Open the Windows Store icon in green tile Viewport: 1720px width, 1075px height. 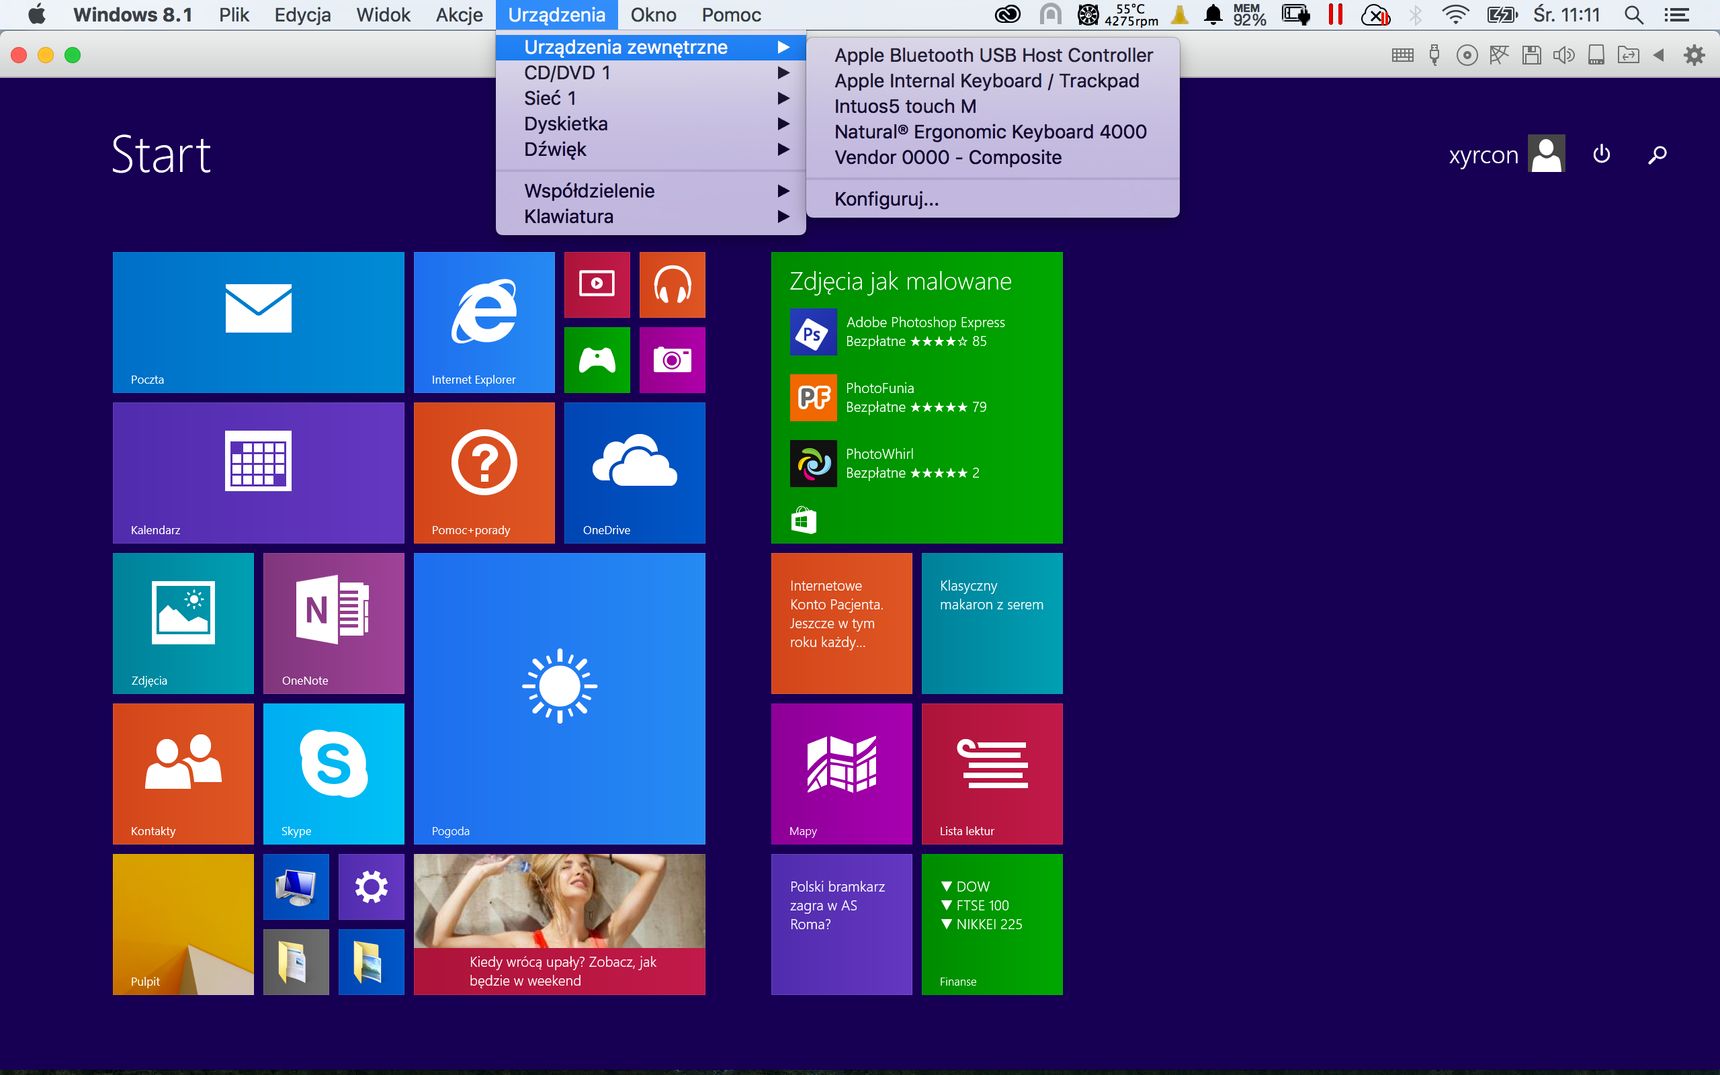tap(804, 520)
